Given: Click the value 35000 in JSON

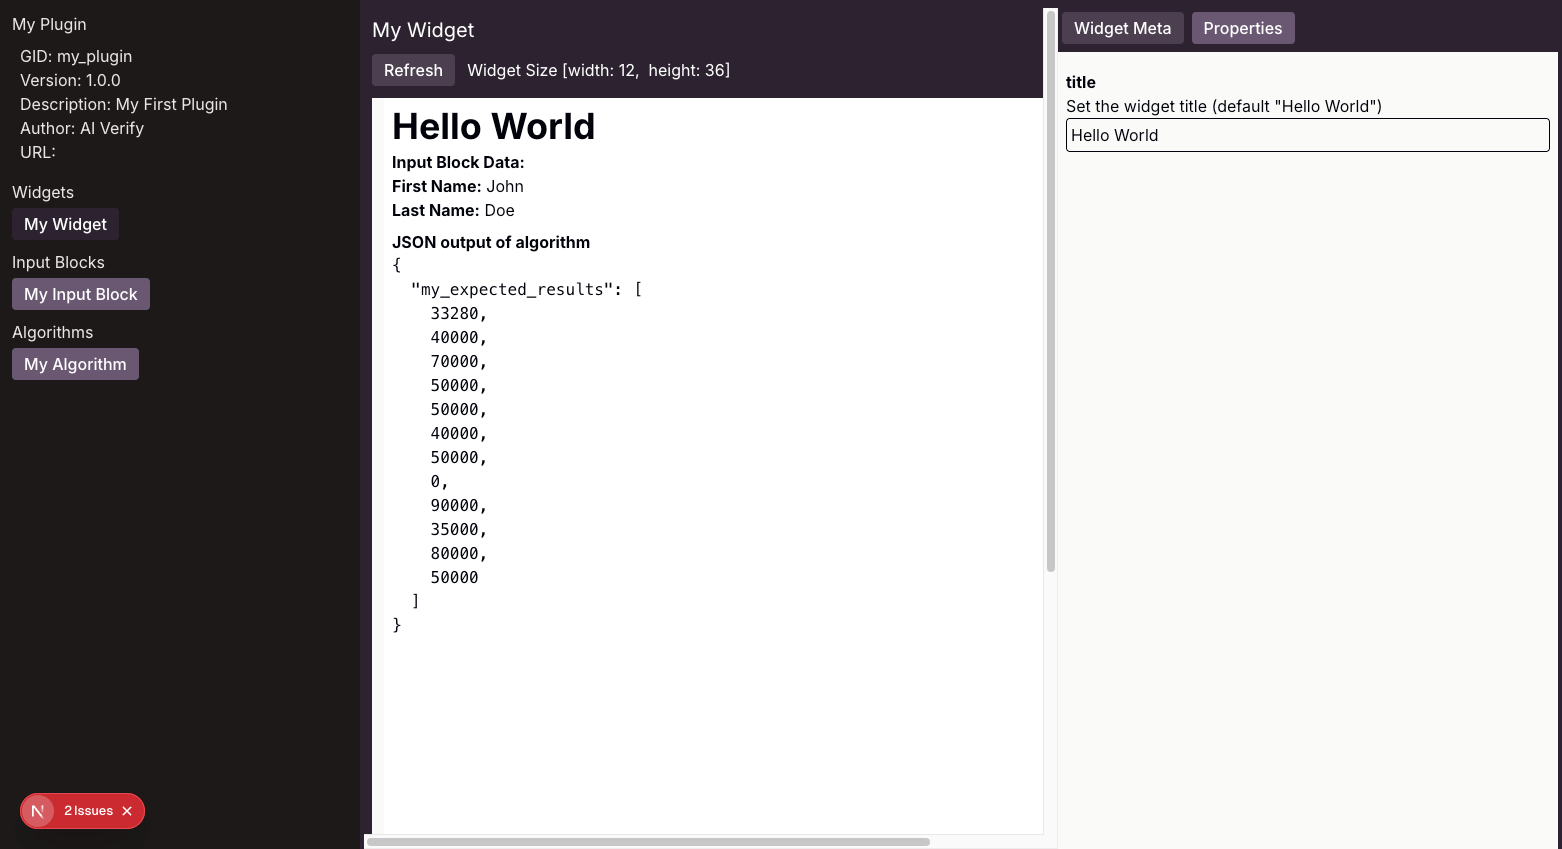Looking at the screenshot, I should pyautogui.click(x=455, y=529).
